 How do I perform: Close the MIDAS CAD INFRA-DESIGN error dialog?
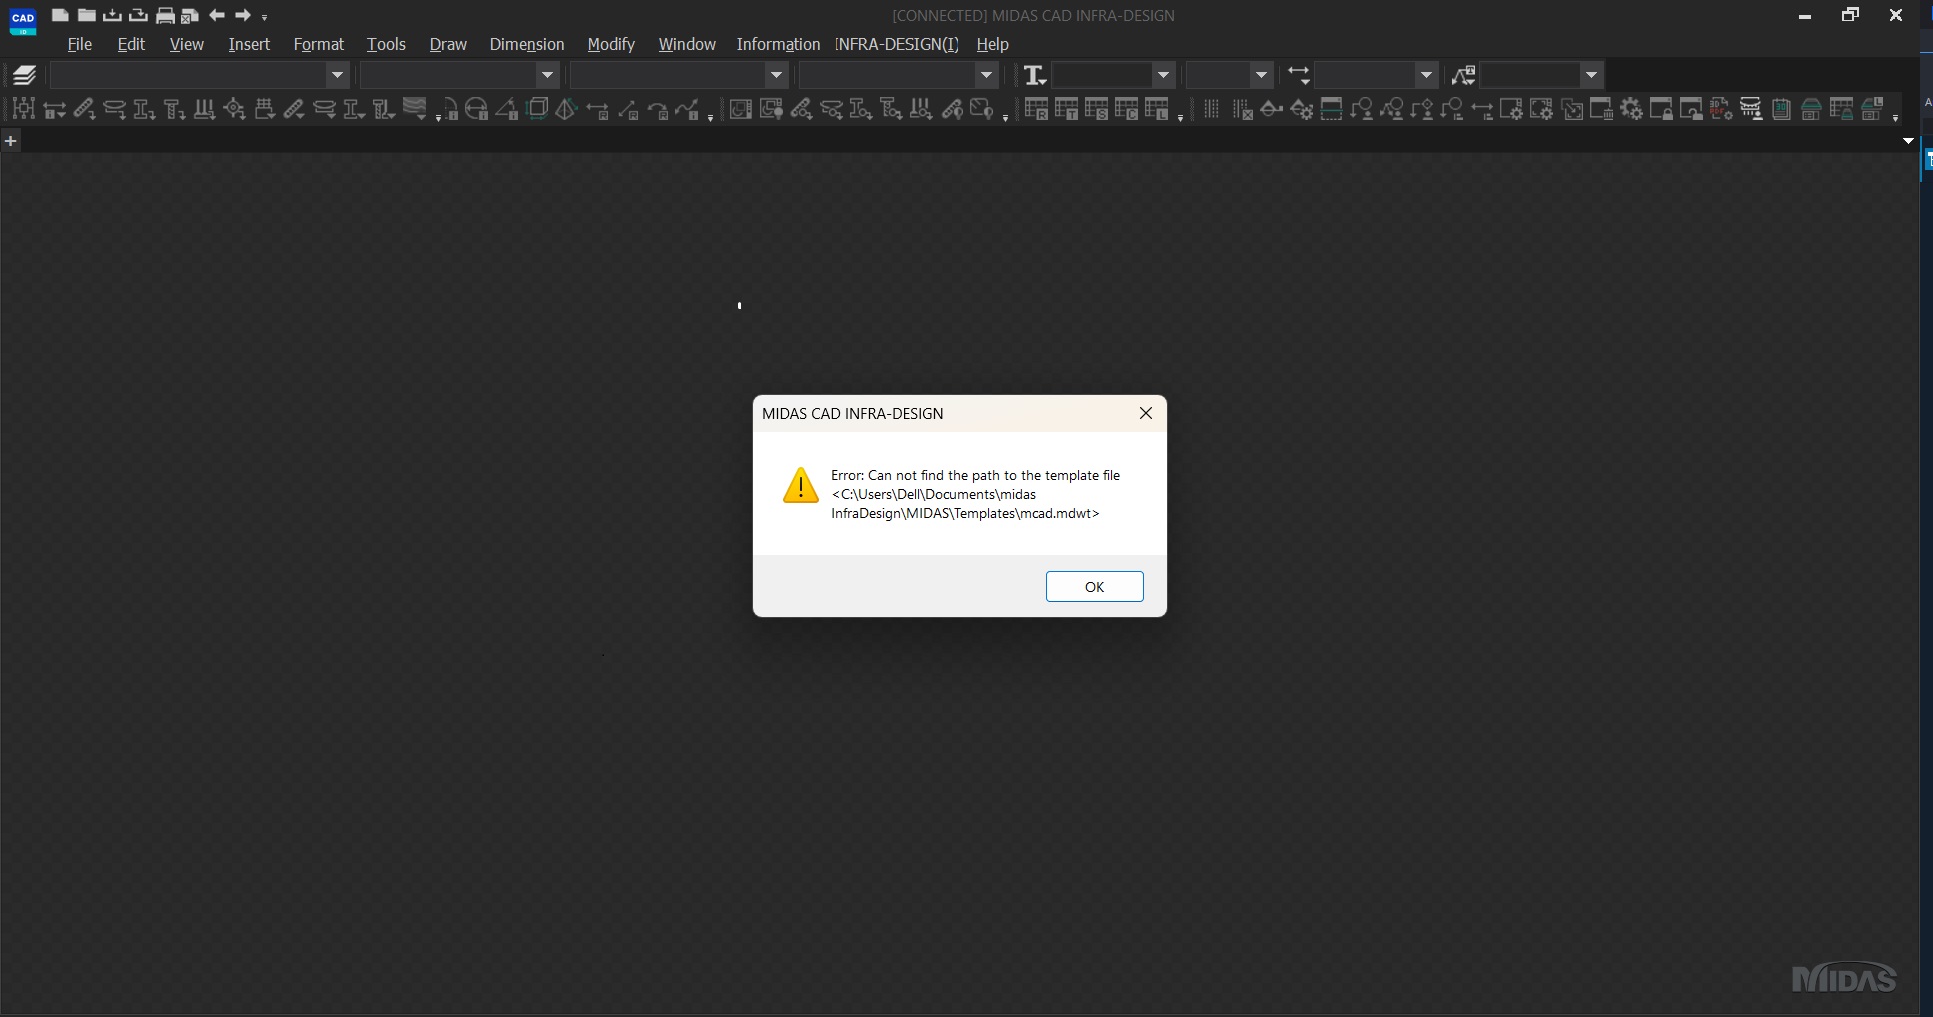(x=1146, y=413)
